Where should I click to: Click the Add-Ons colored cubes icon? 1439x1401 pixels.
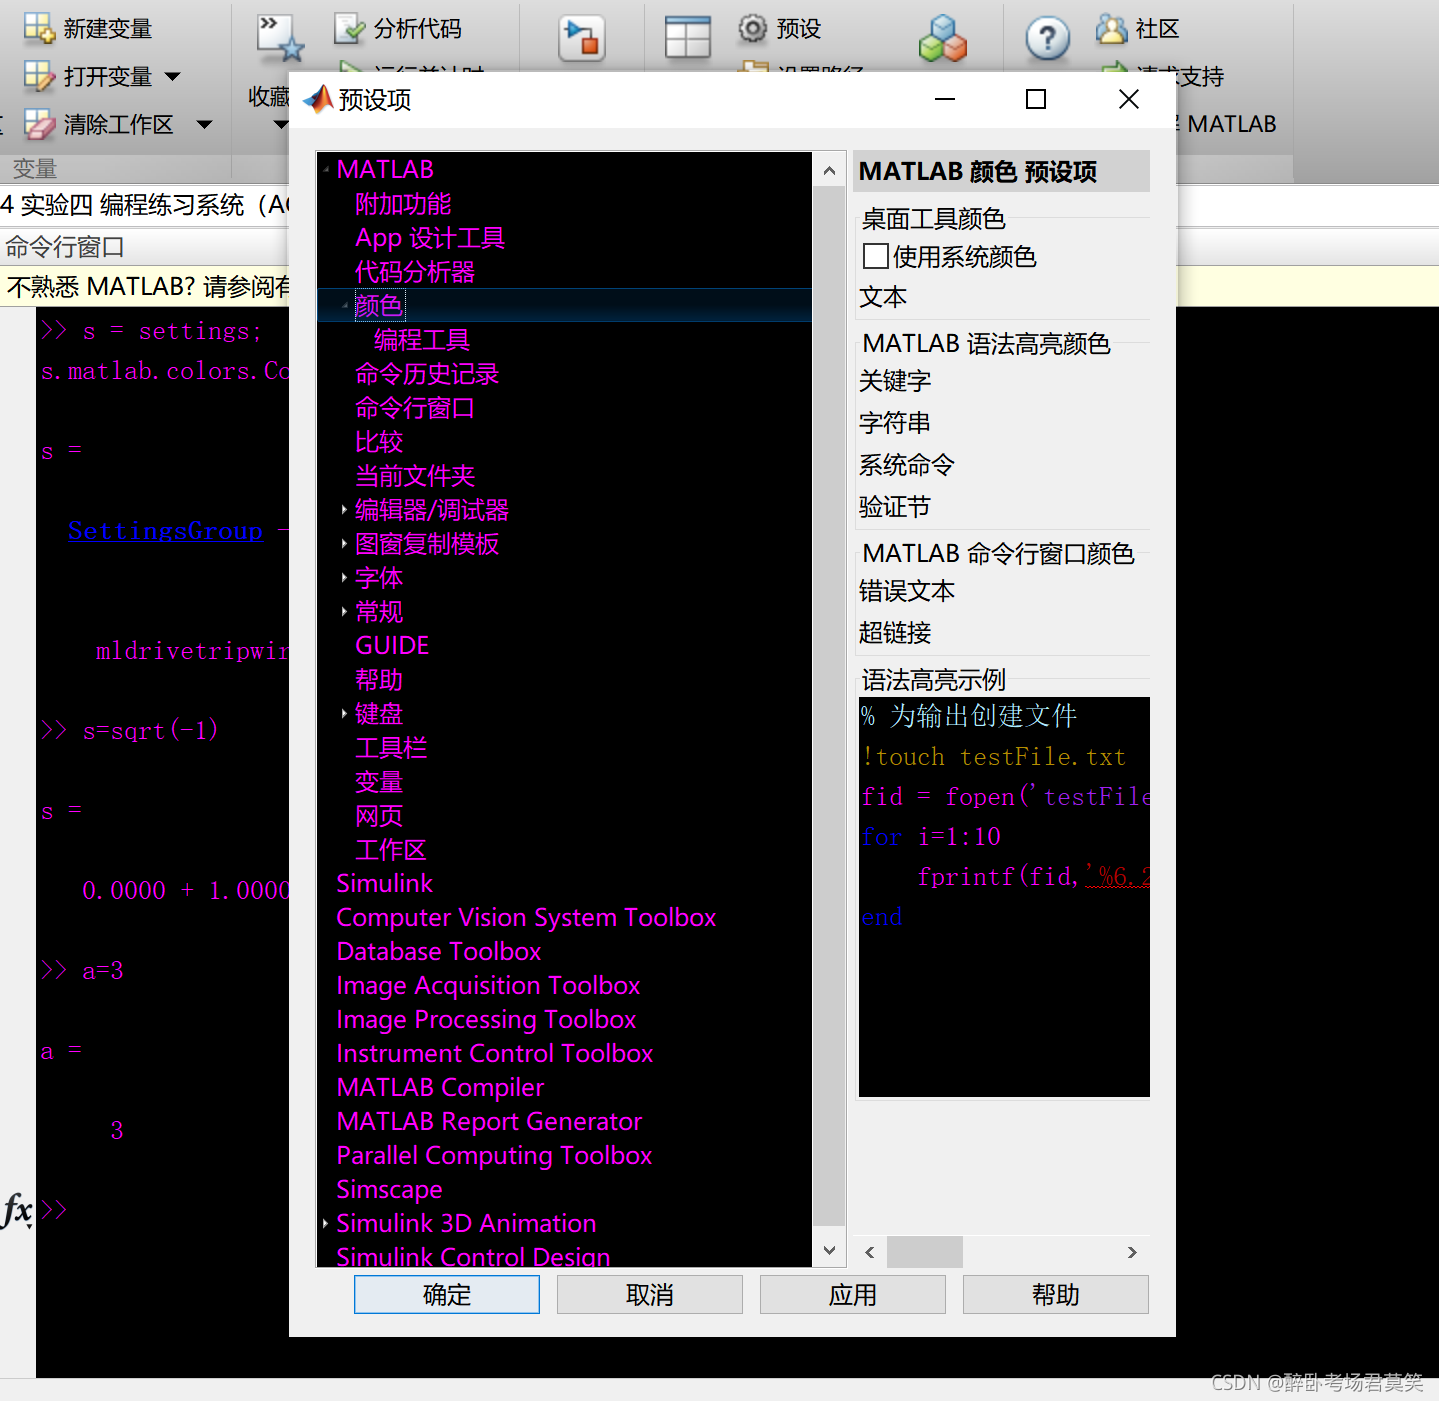pos(942,38)
